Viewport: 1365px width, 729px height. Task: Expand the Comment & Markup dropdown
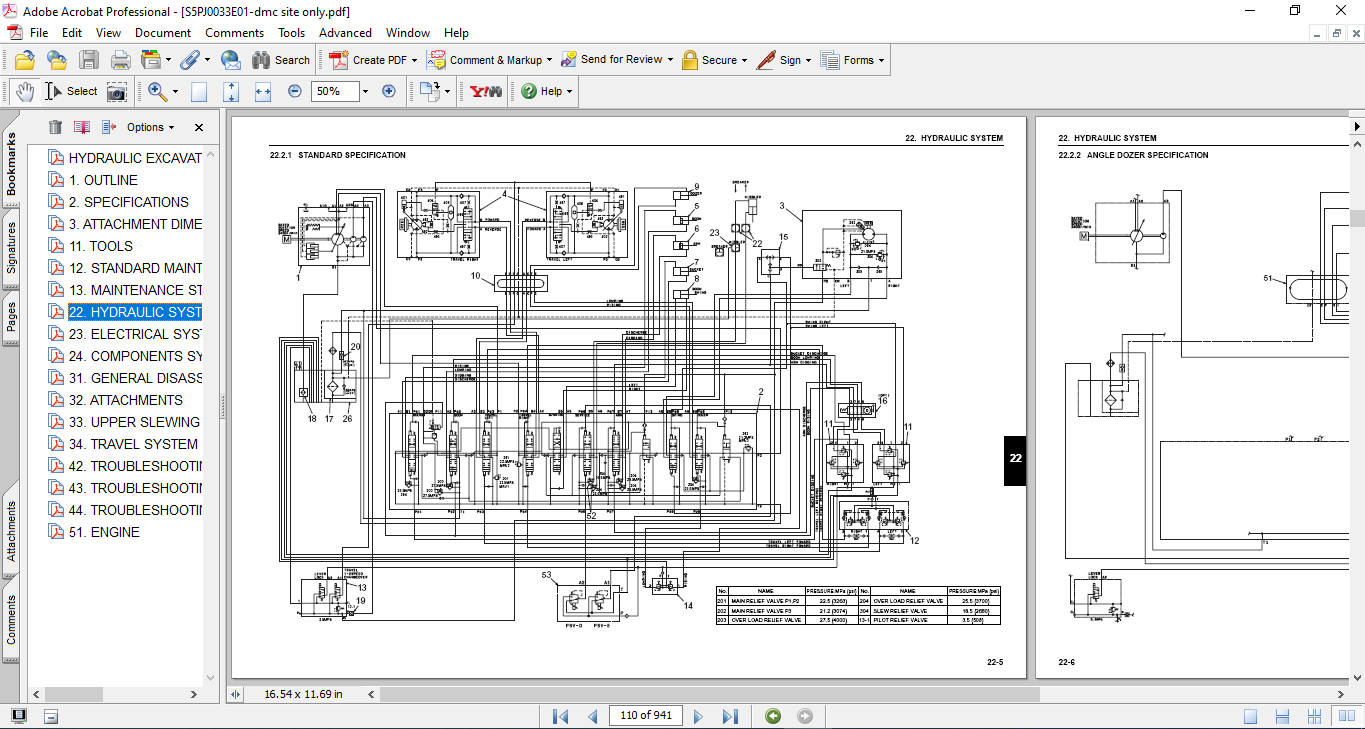pyautogui.click(x=549, y=60)
